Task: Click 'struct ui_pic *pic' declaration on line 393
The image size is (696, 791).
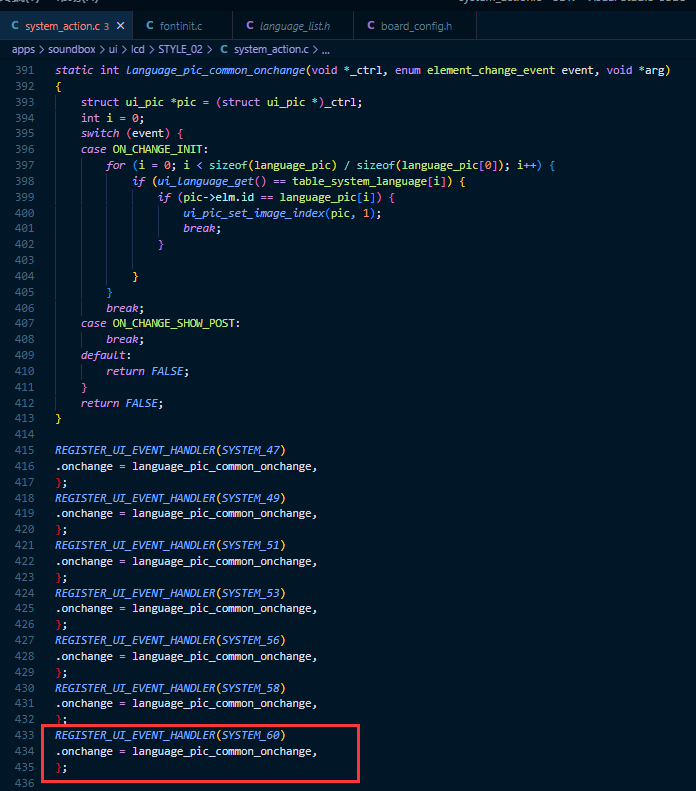Action: [x=138, y=102]
